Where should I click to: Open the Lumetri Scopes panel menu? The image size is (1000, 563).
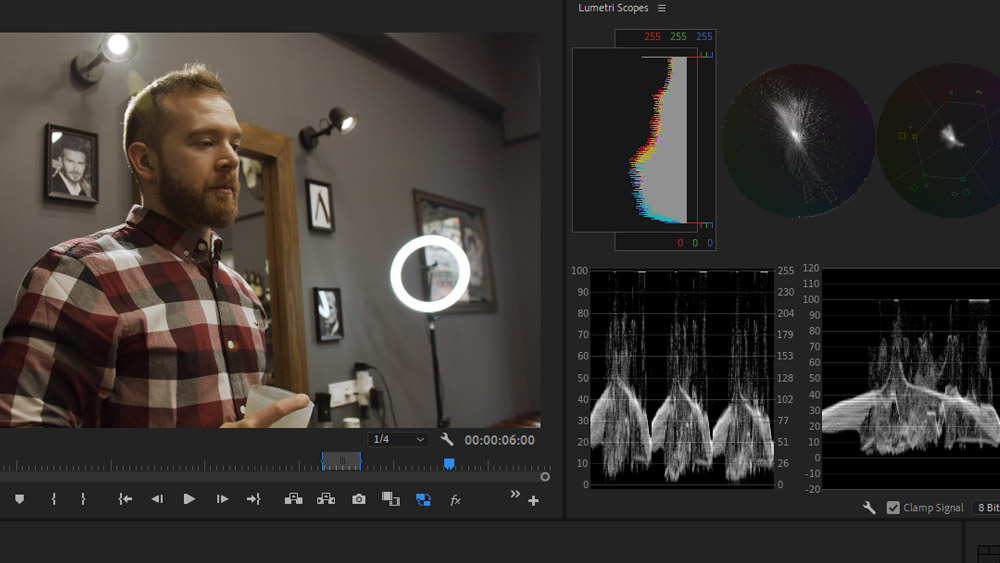pyautogui.click(x=662, y=8)
